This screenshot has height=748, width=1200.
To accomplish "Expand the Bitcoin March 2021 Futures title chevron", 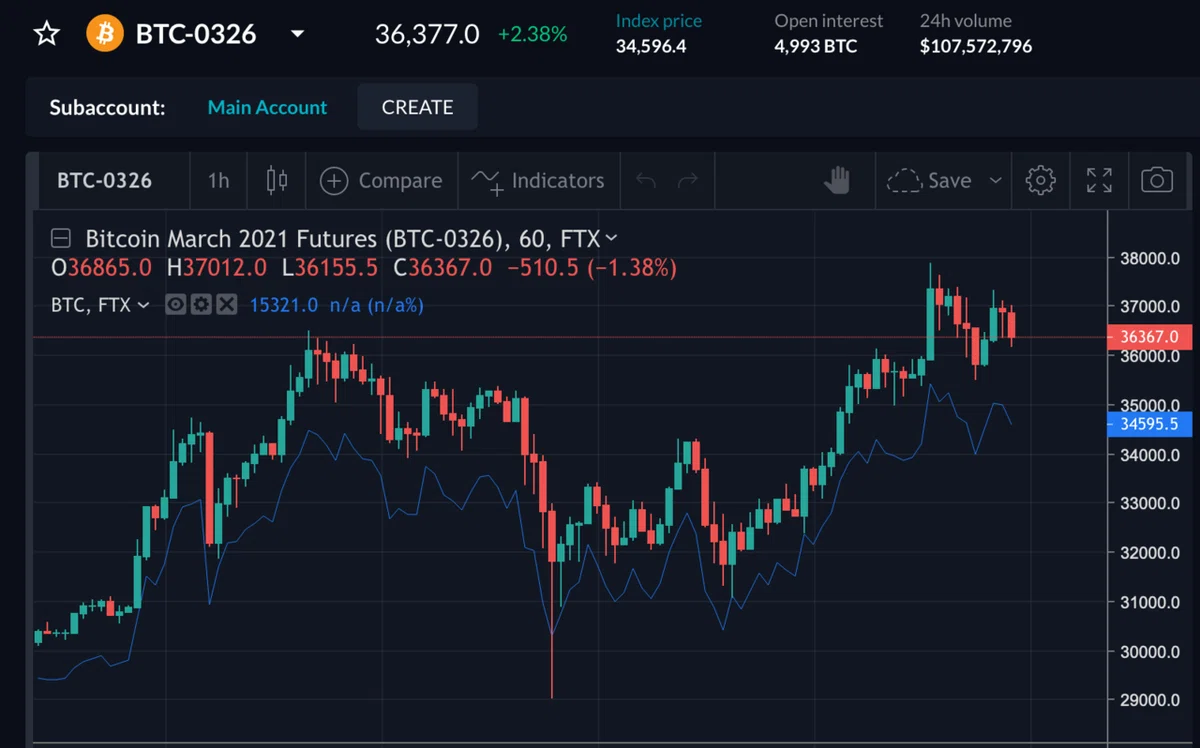I will pos(611,239).
